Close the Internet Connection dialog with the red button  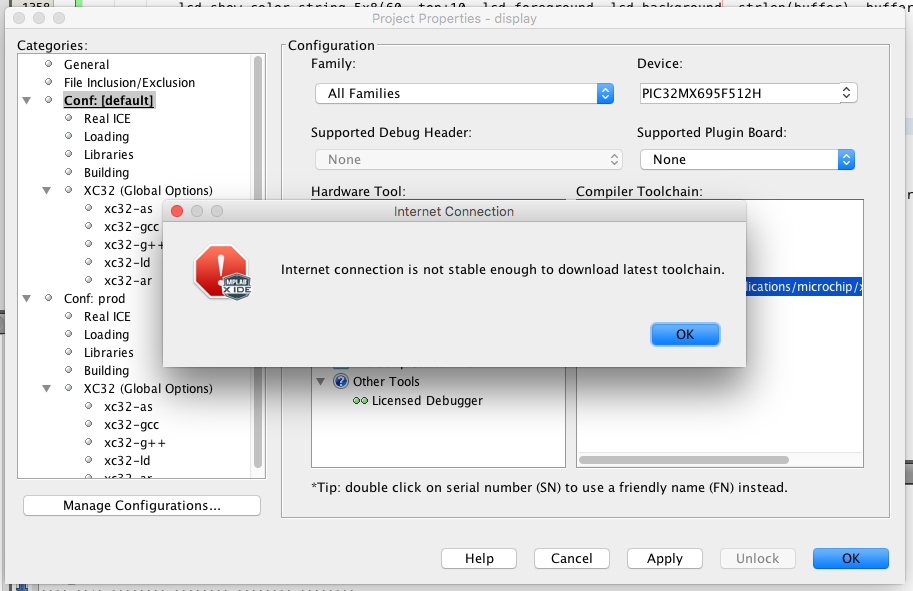tap(177, 211)
